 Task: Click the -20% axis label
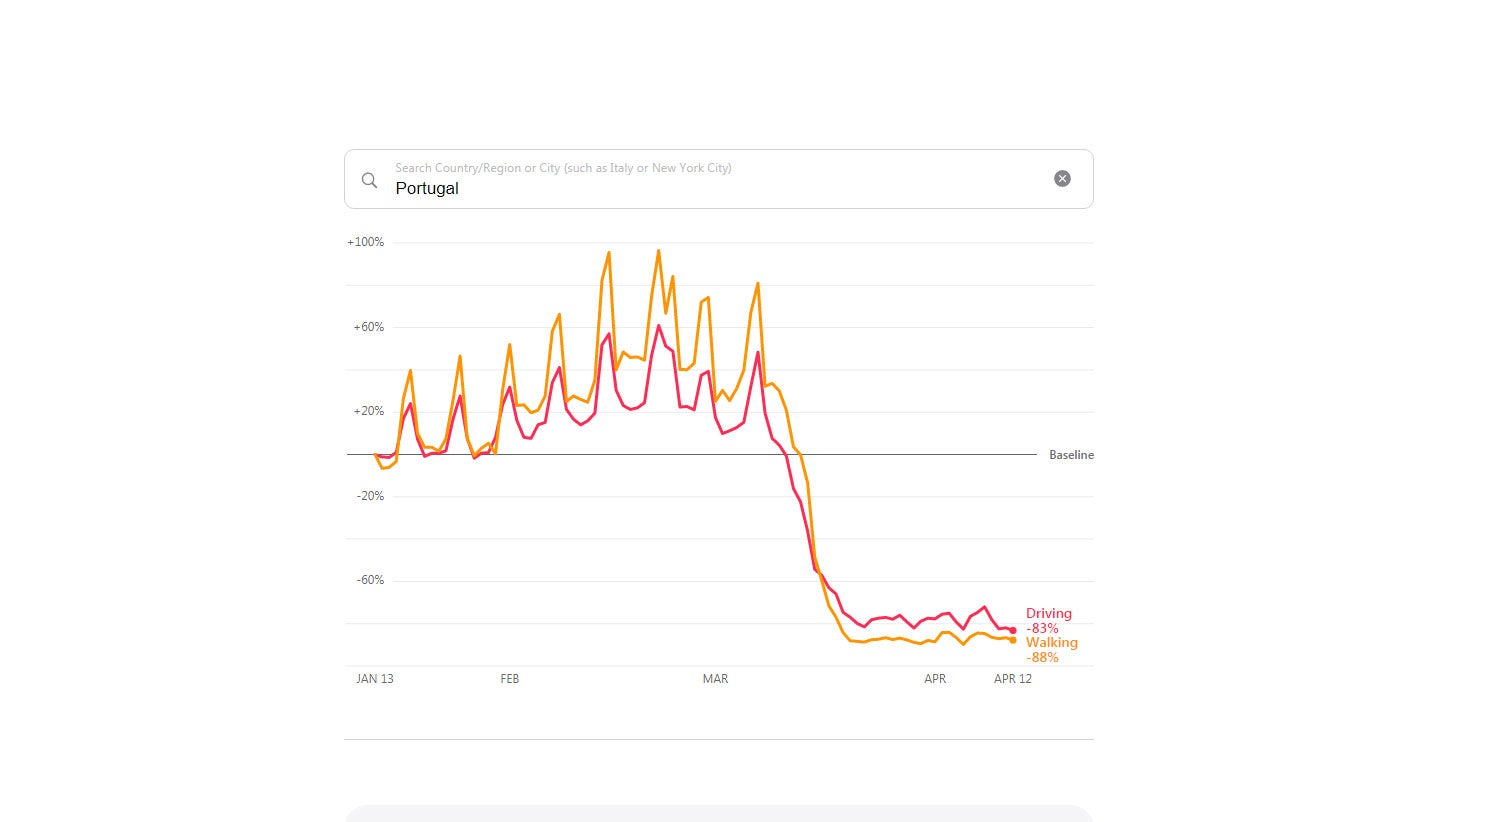[x=370, y=496]
